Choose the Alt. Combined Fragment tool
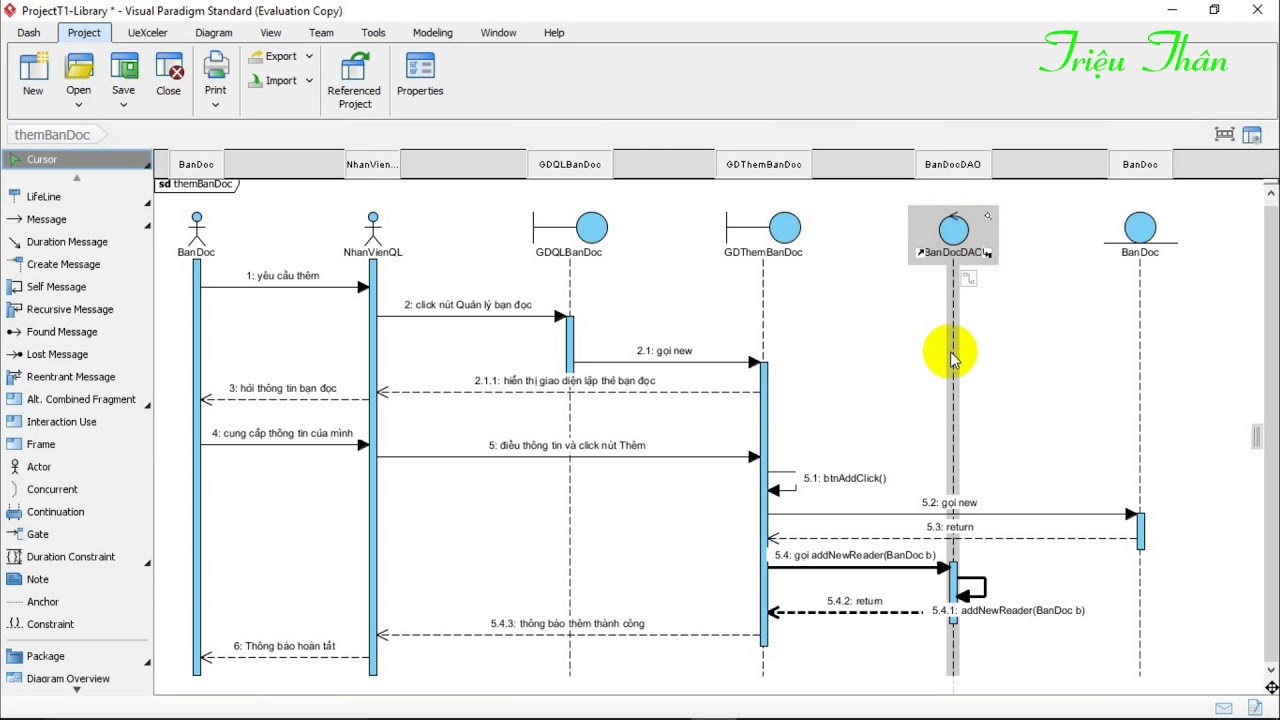 click(81, 399)
